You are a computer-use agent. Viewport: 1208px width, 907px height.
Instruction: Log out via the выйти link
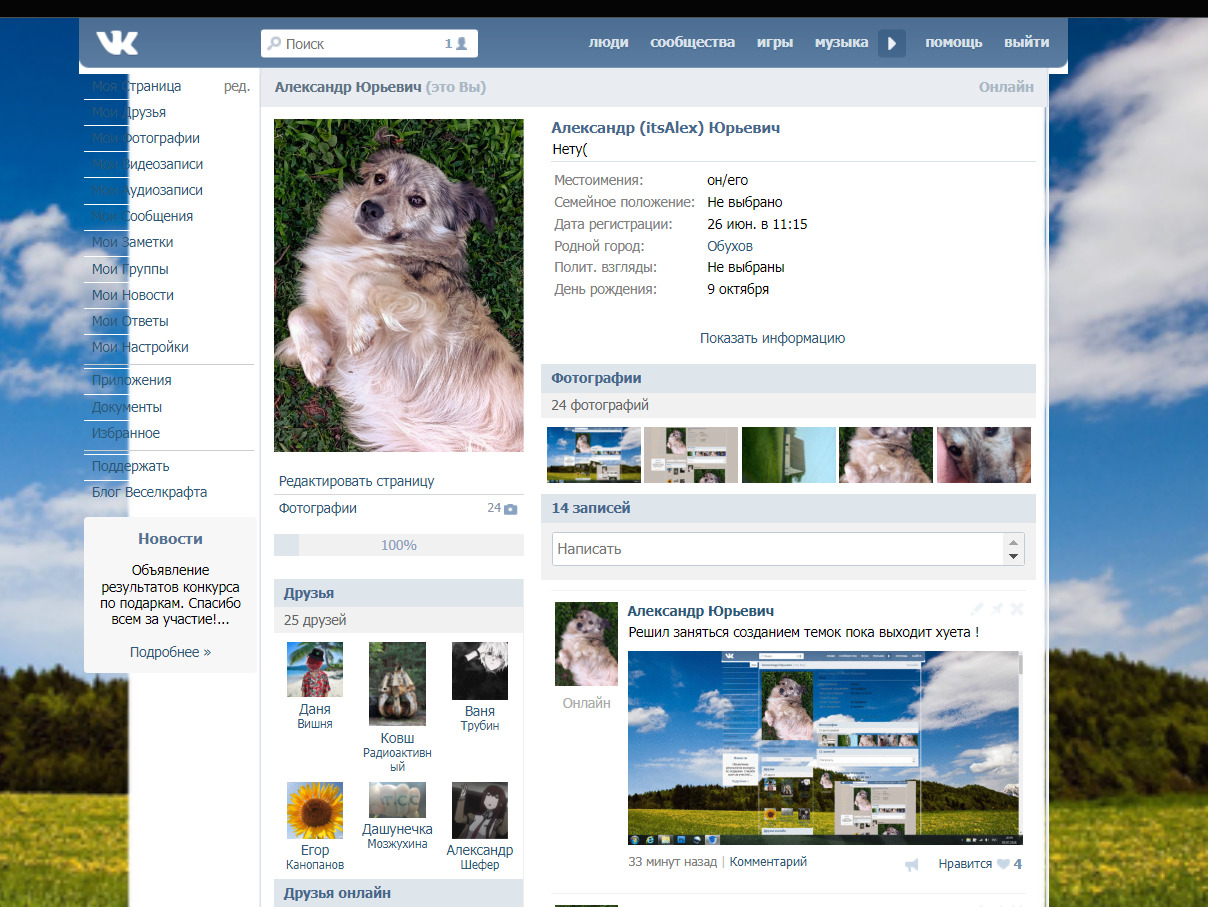click(x=1027, y=42)
